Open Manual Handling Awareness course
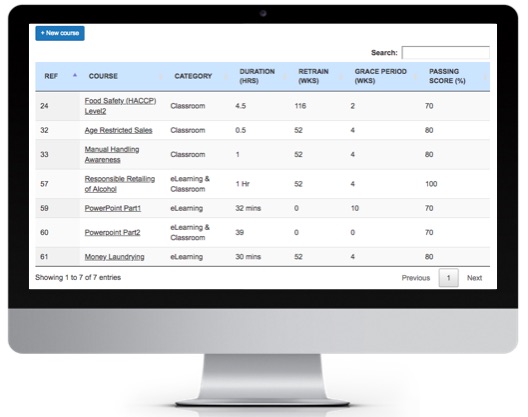The height and width of the screenshot is (417, 528). tap(112, 155)
